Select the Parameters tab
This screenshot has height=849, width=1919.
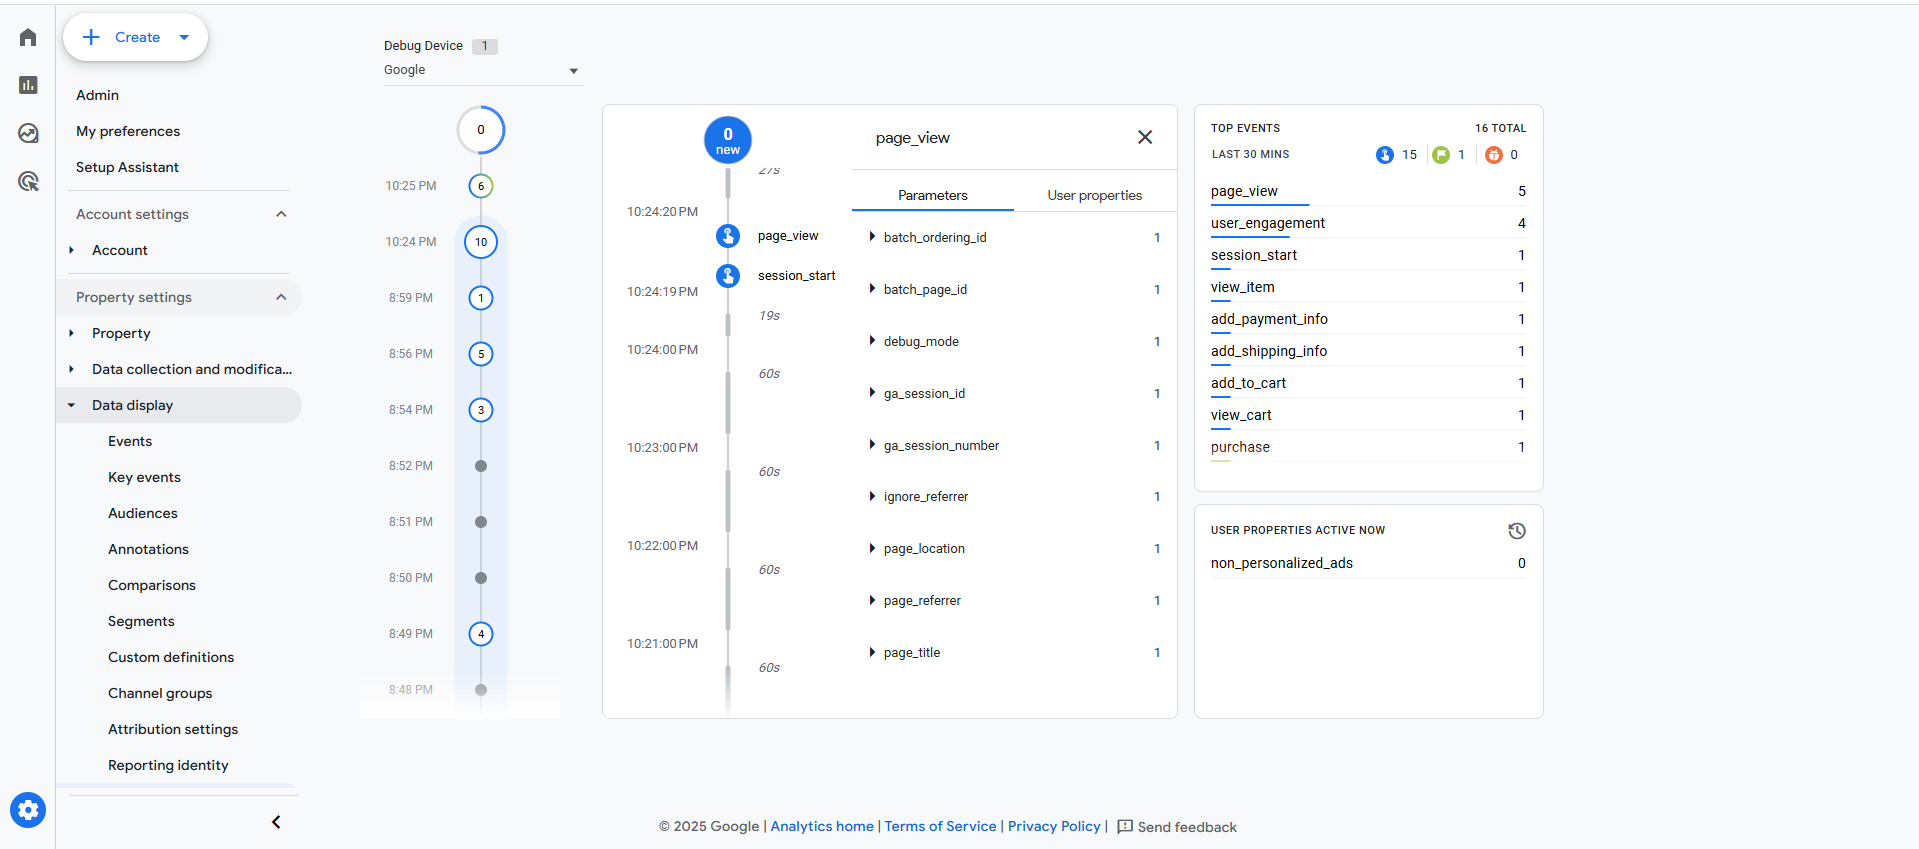[x=932, y=196]
